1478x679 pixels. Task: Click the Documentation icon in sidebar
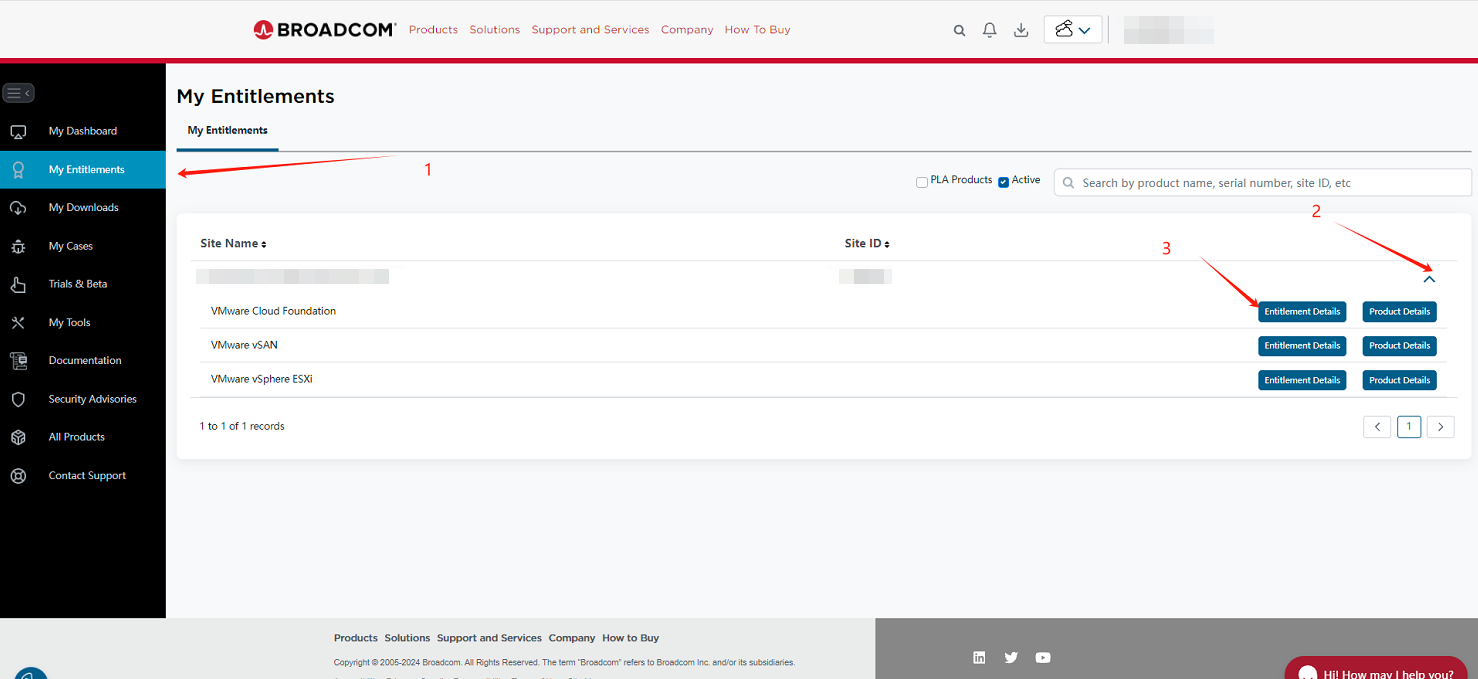click(18, 361)
